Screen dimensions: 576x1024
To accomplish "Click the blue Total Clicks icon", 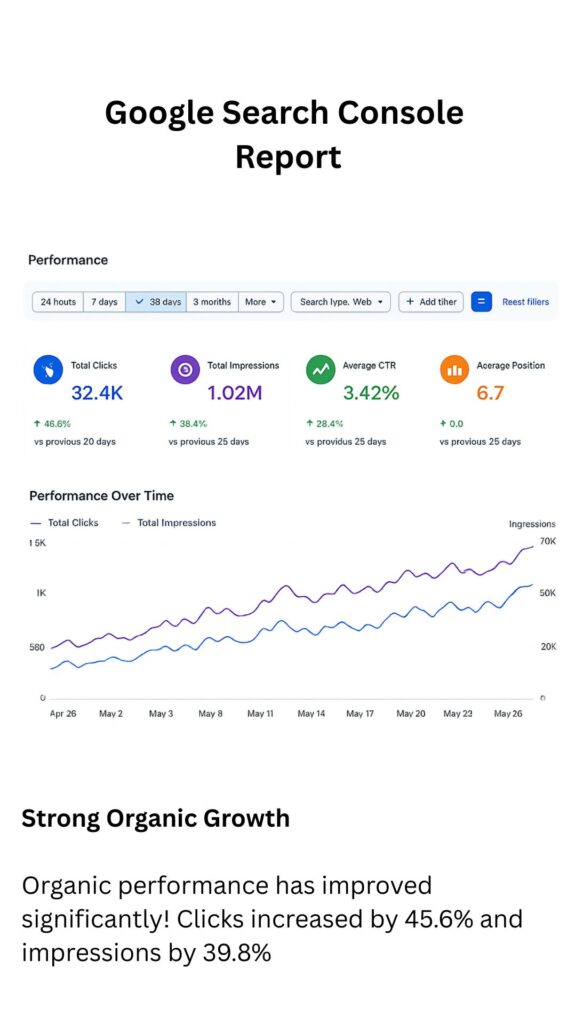I will [x=46, y=370].
